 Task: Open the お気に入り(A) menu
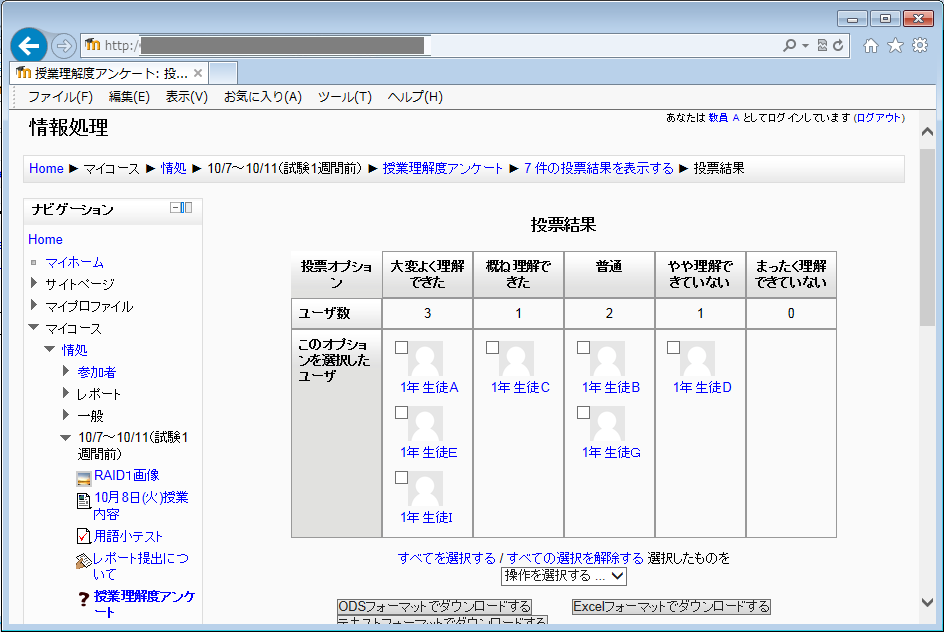262,97
